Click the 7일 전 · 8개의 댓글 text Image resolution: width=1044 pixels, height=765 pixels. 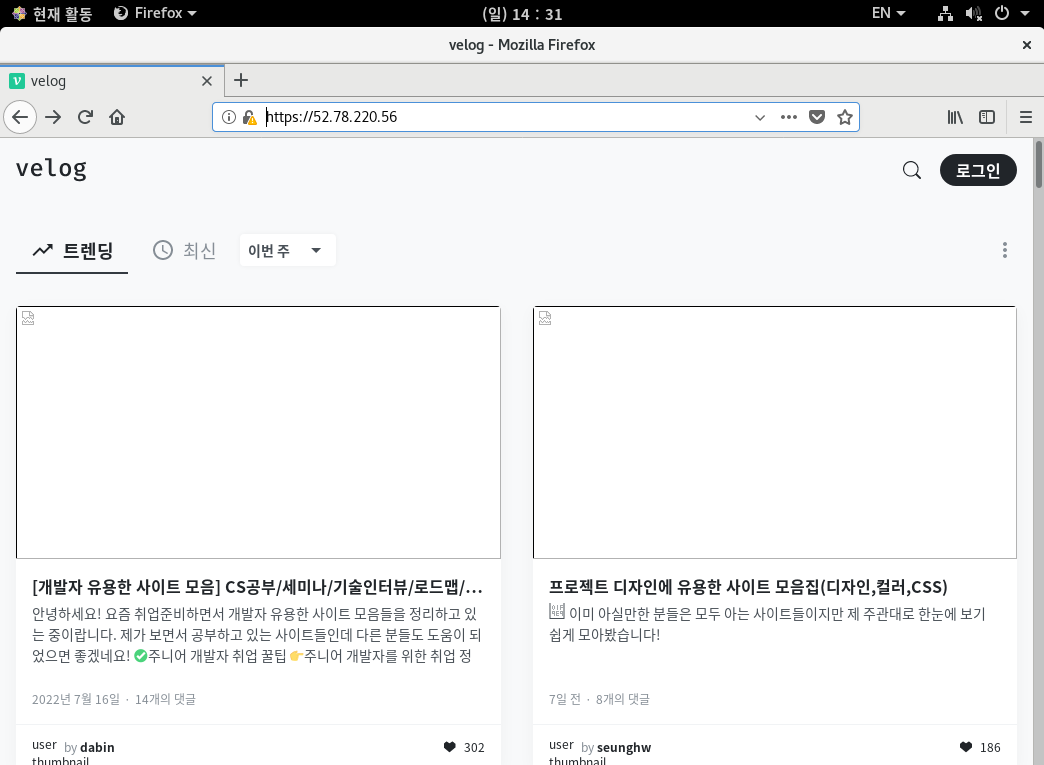click(x=599, y=699)
